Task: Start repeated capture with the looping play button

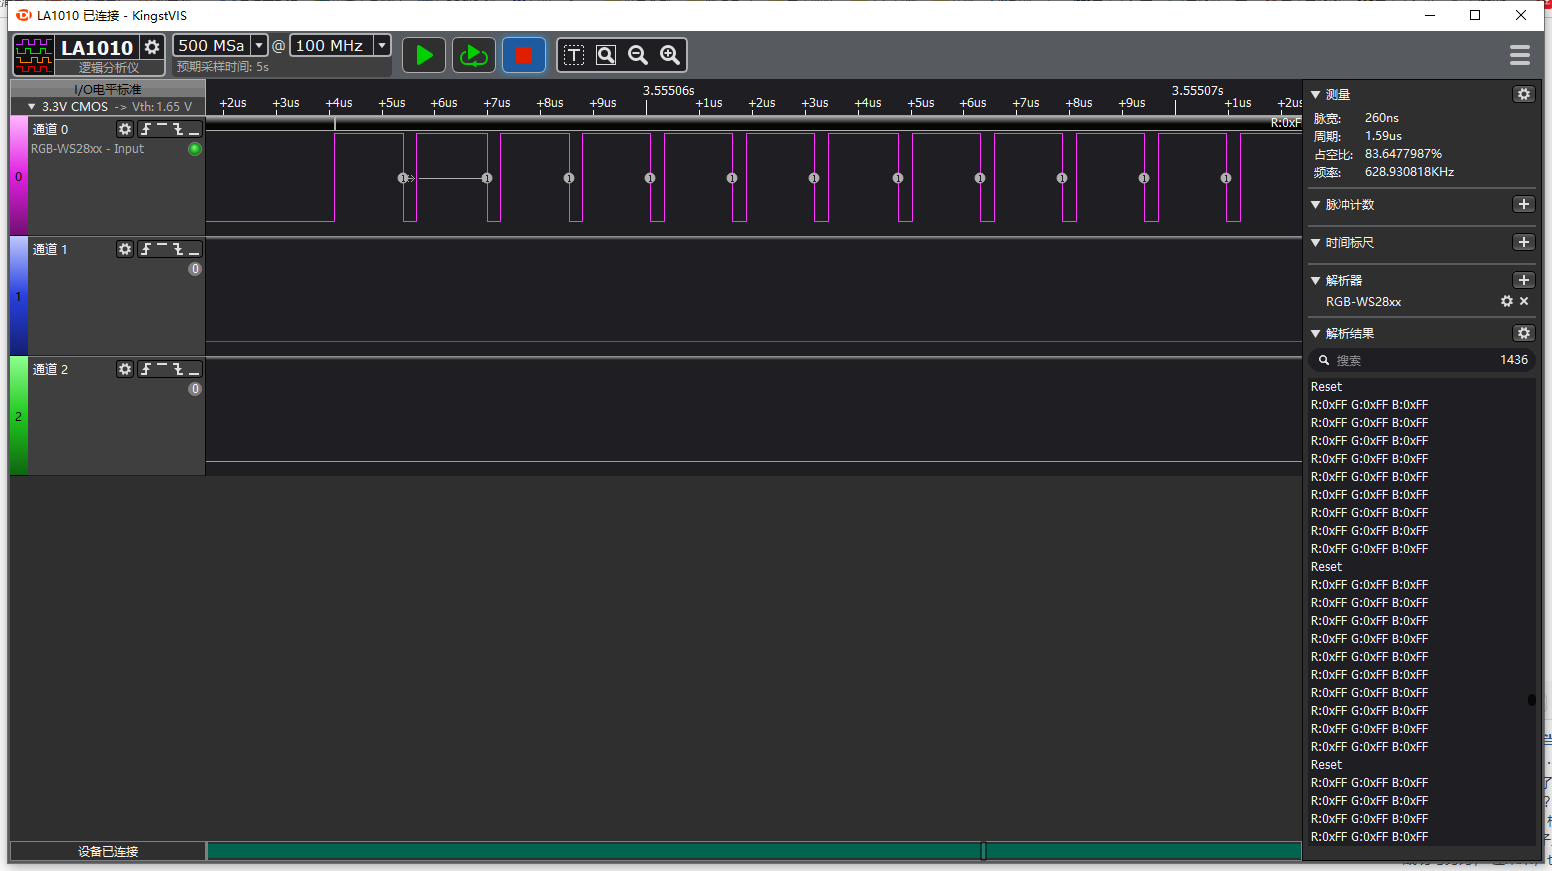Action: tap(473, 55)
